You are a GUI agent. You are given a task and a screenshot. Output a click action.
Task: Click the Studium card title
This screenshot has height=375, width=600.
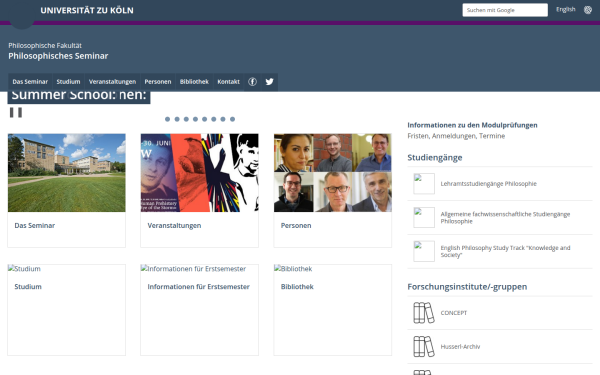pyautogui.click(x=28, y=287)
